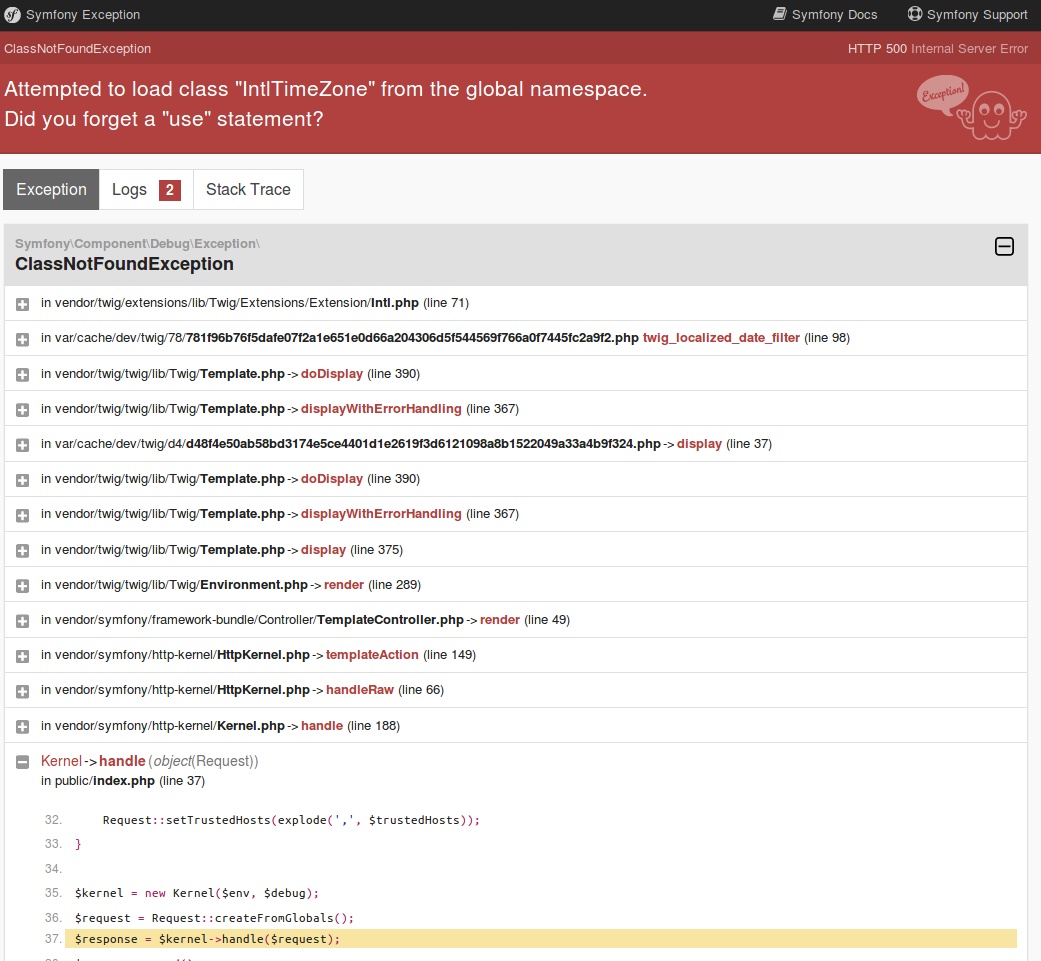Image resolution: width=1041 pixels, height=961 pixels.
Task: Click the Logs count badge showing 2
Action: tap(170, 190)
